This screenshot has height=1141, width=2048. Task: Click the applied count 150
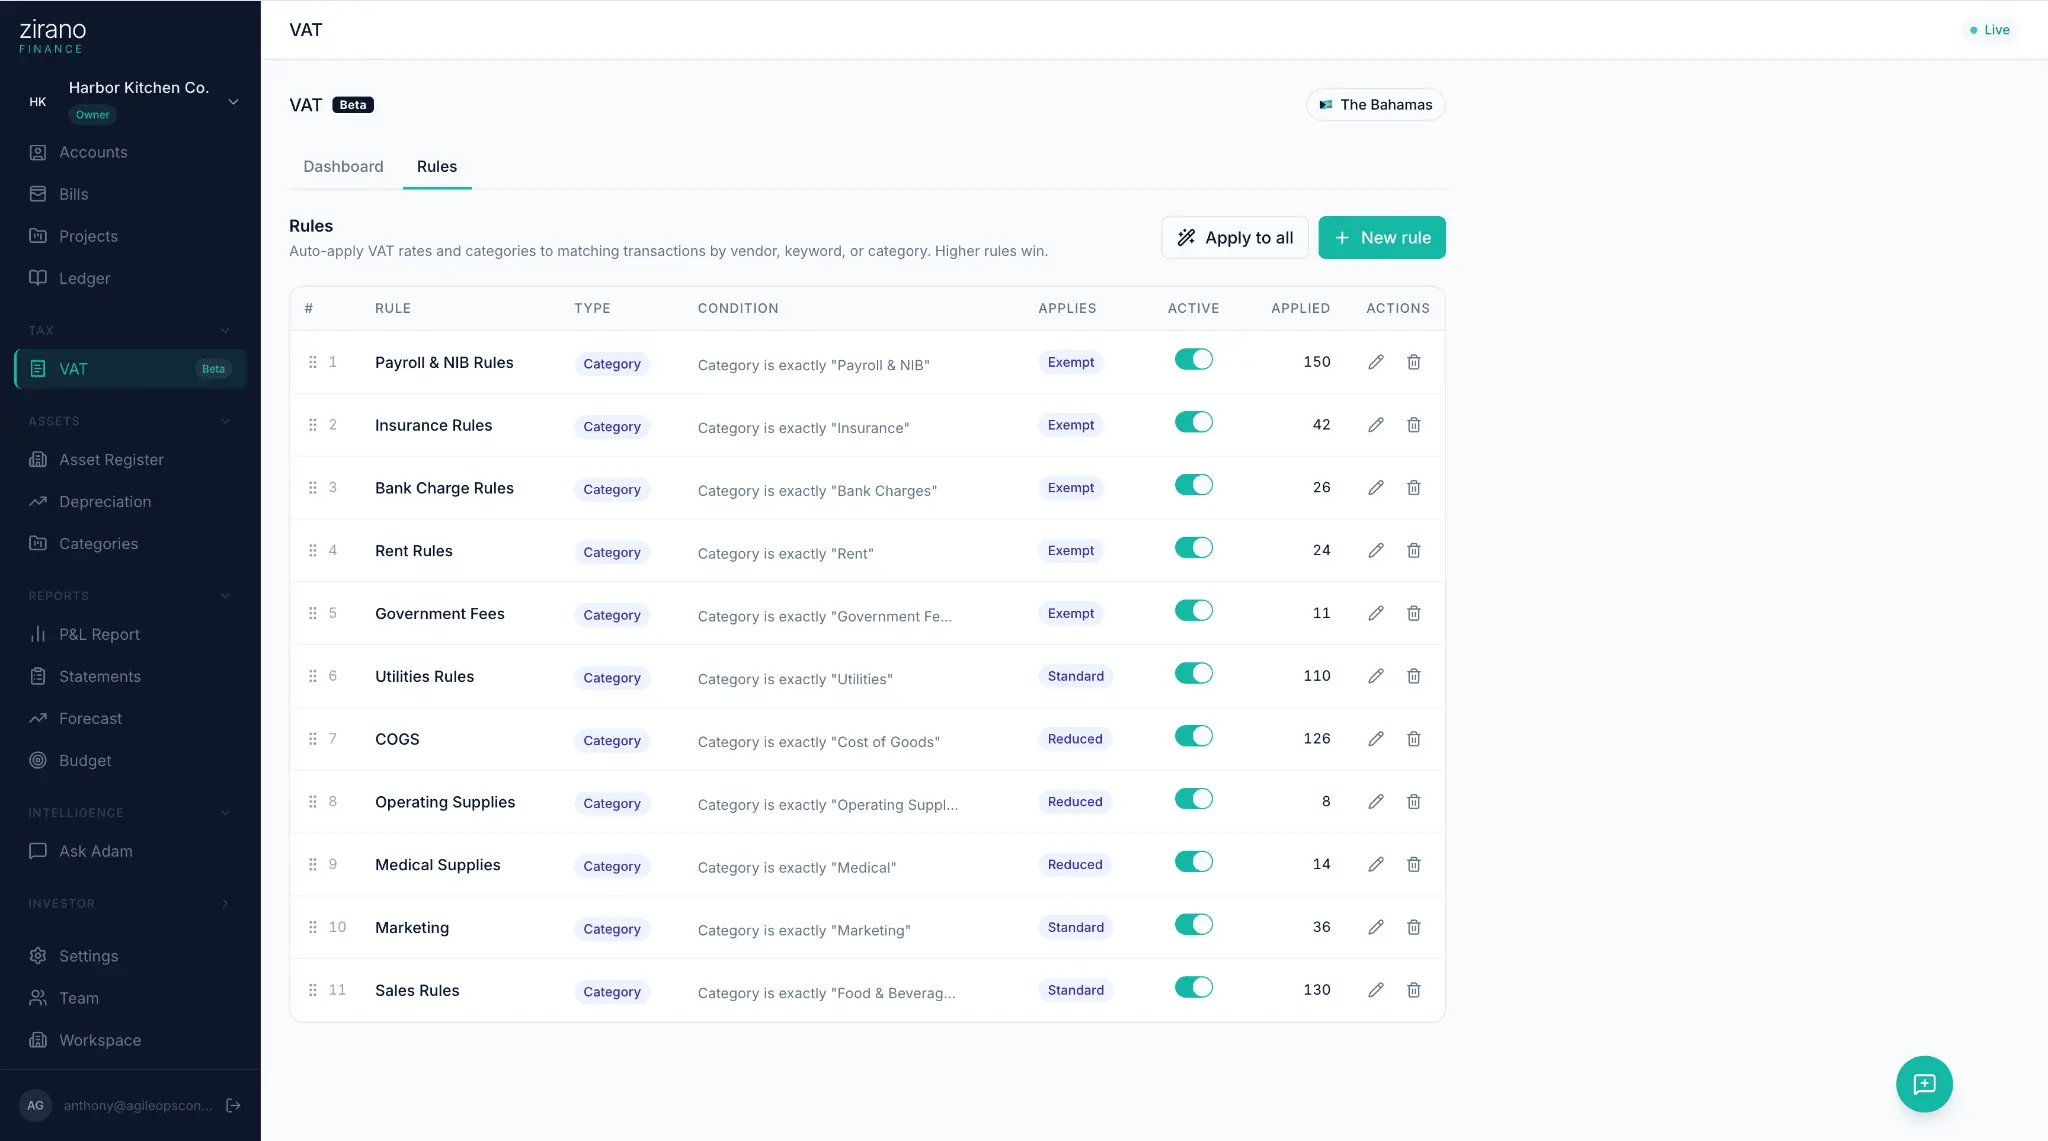click(1317, 362)
